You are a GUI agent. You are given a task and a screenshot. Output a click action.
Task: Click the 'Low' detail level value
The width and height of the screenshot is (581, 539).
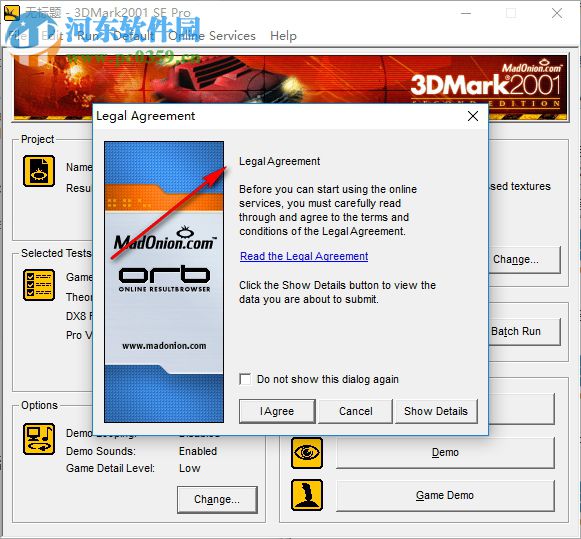click(189, 468)
